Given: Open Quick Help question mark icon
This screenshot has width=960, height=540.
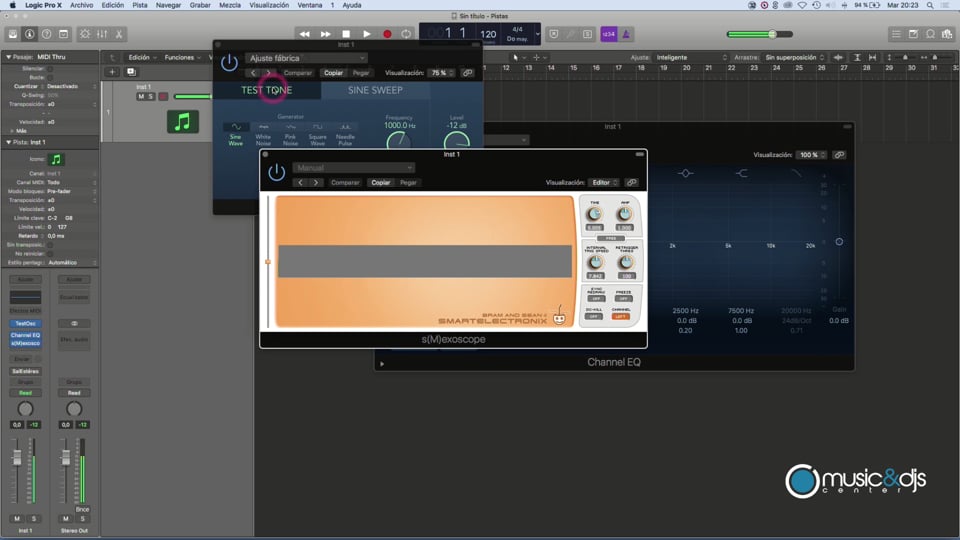Looking at the screenshot, I should (x=47, y=34).
